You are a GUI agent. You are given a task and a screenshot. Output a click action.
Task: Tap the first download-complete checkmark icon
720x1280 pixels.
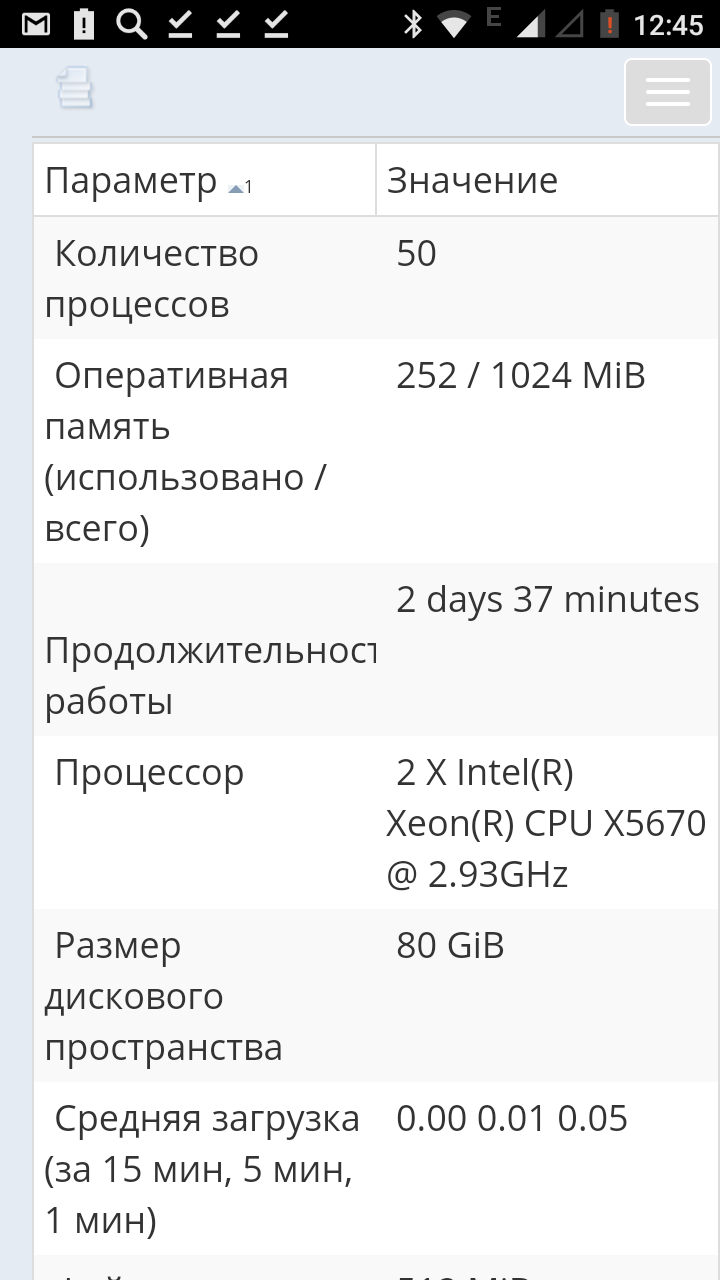point(180,24)
